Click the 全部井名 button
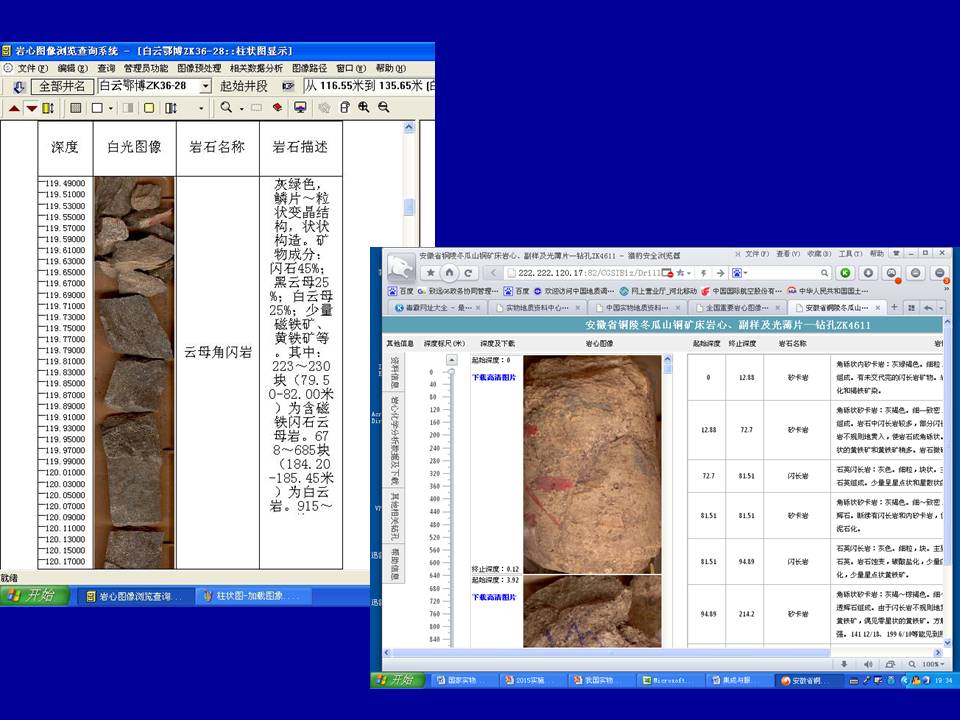This screenshot has height=720, width=960. click(62, 86)
